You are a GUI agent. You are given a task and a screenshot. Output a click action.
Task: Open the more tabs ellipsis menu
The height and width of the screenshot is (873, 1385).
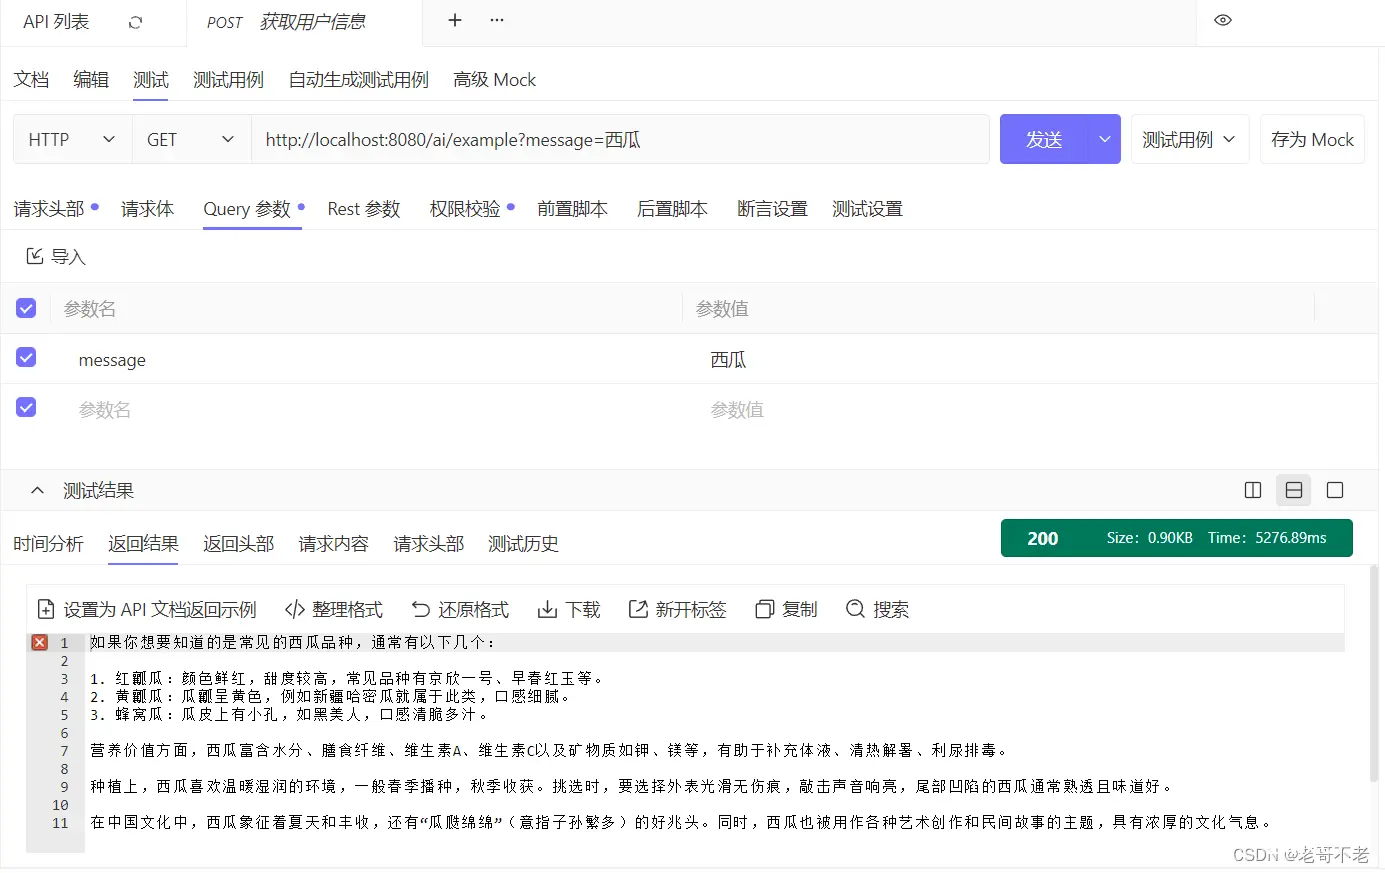point(497,20)
